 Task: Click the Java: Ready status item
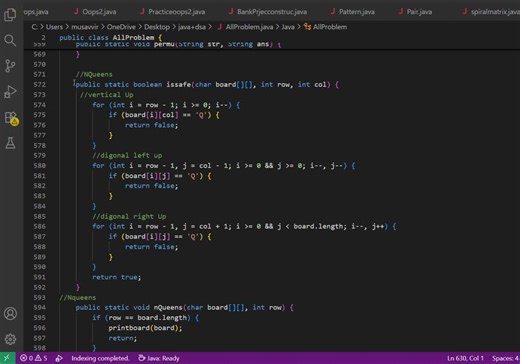coord(159,358)
